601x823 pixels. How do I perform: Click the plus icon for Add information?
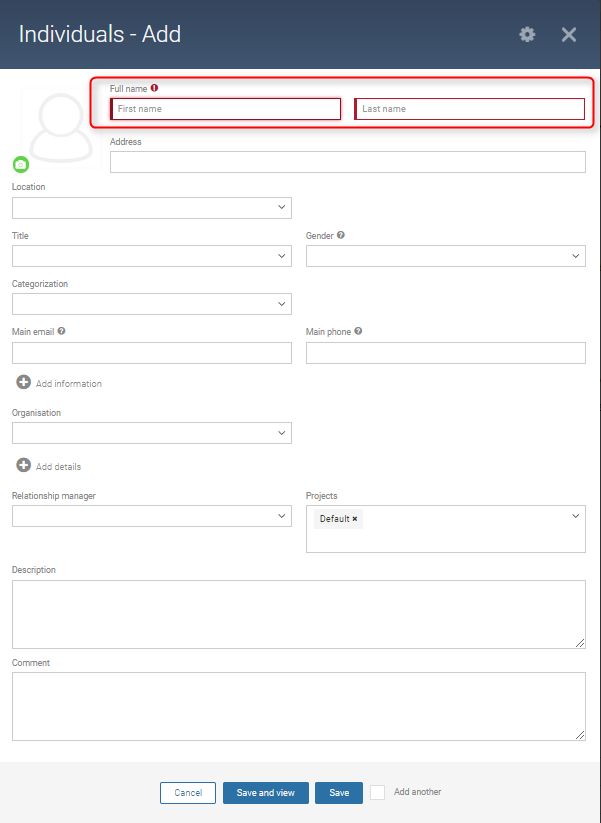pyautogui.click(x=24, y=382)
